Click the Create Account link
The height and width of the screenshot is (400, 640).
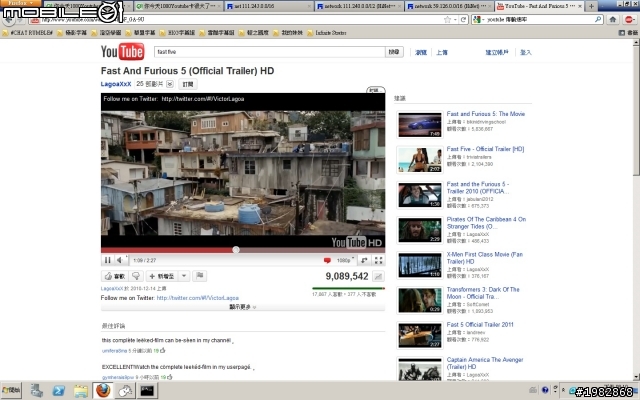coord(497,53)
